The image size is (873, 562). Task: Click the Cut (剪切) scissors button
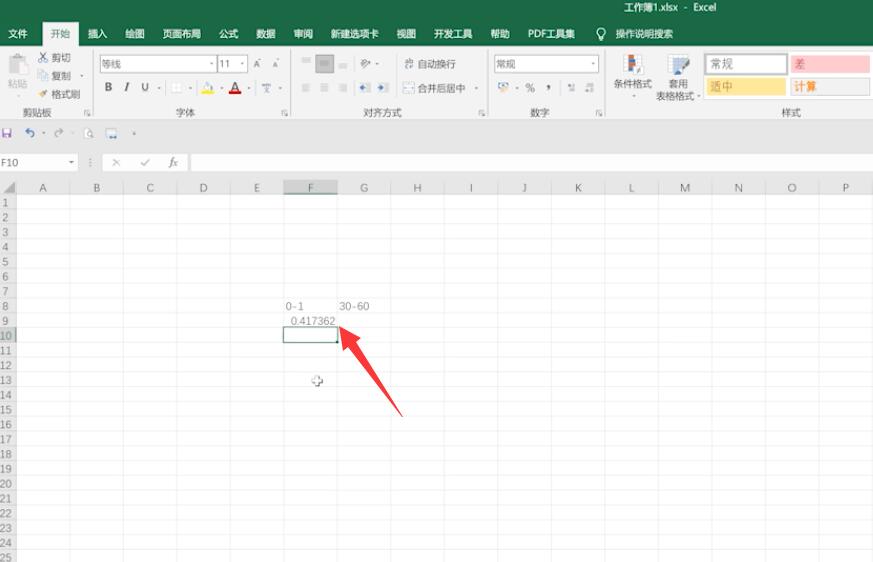pyautogui.click(x=54, y=57)
